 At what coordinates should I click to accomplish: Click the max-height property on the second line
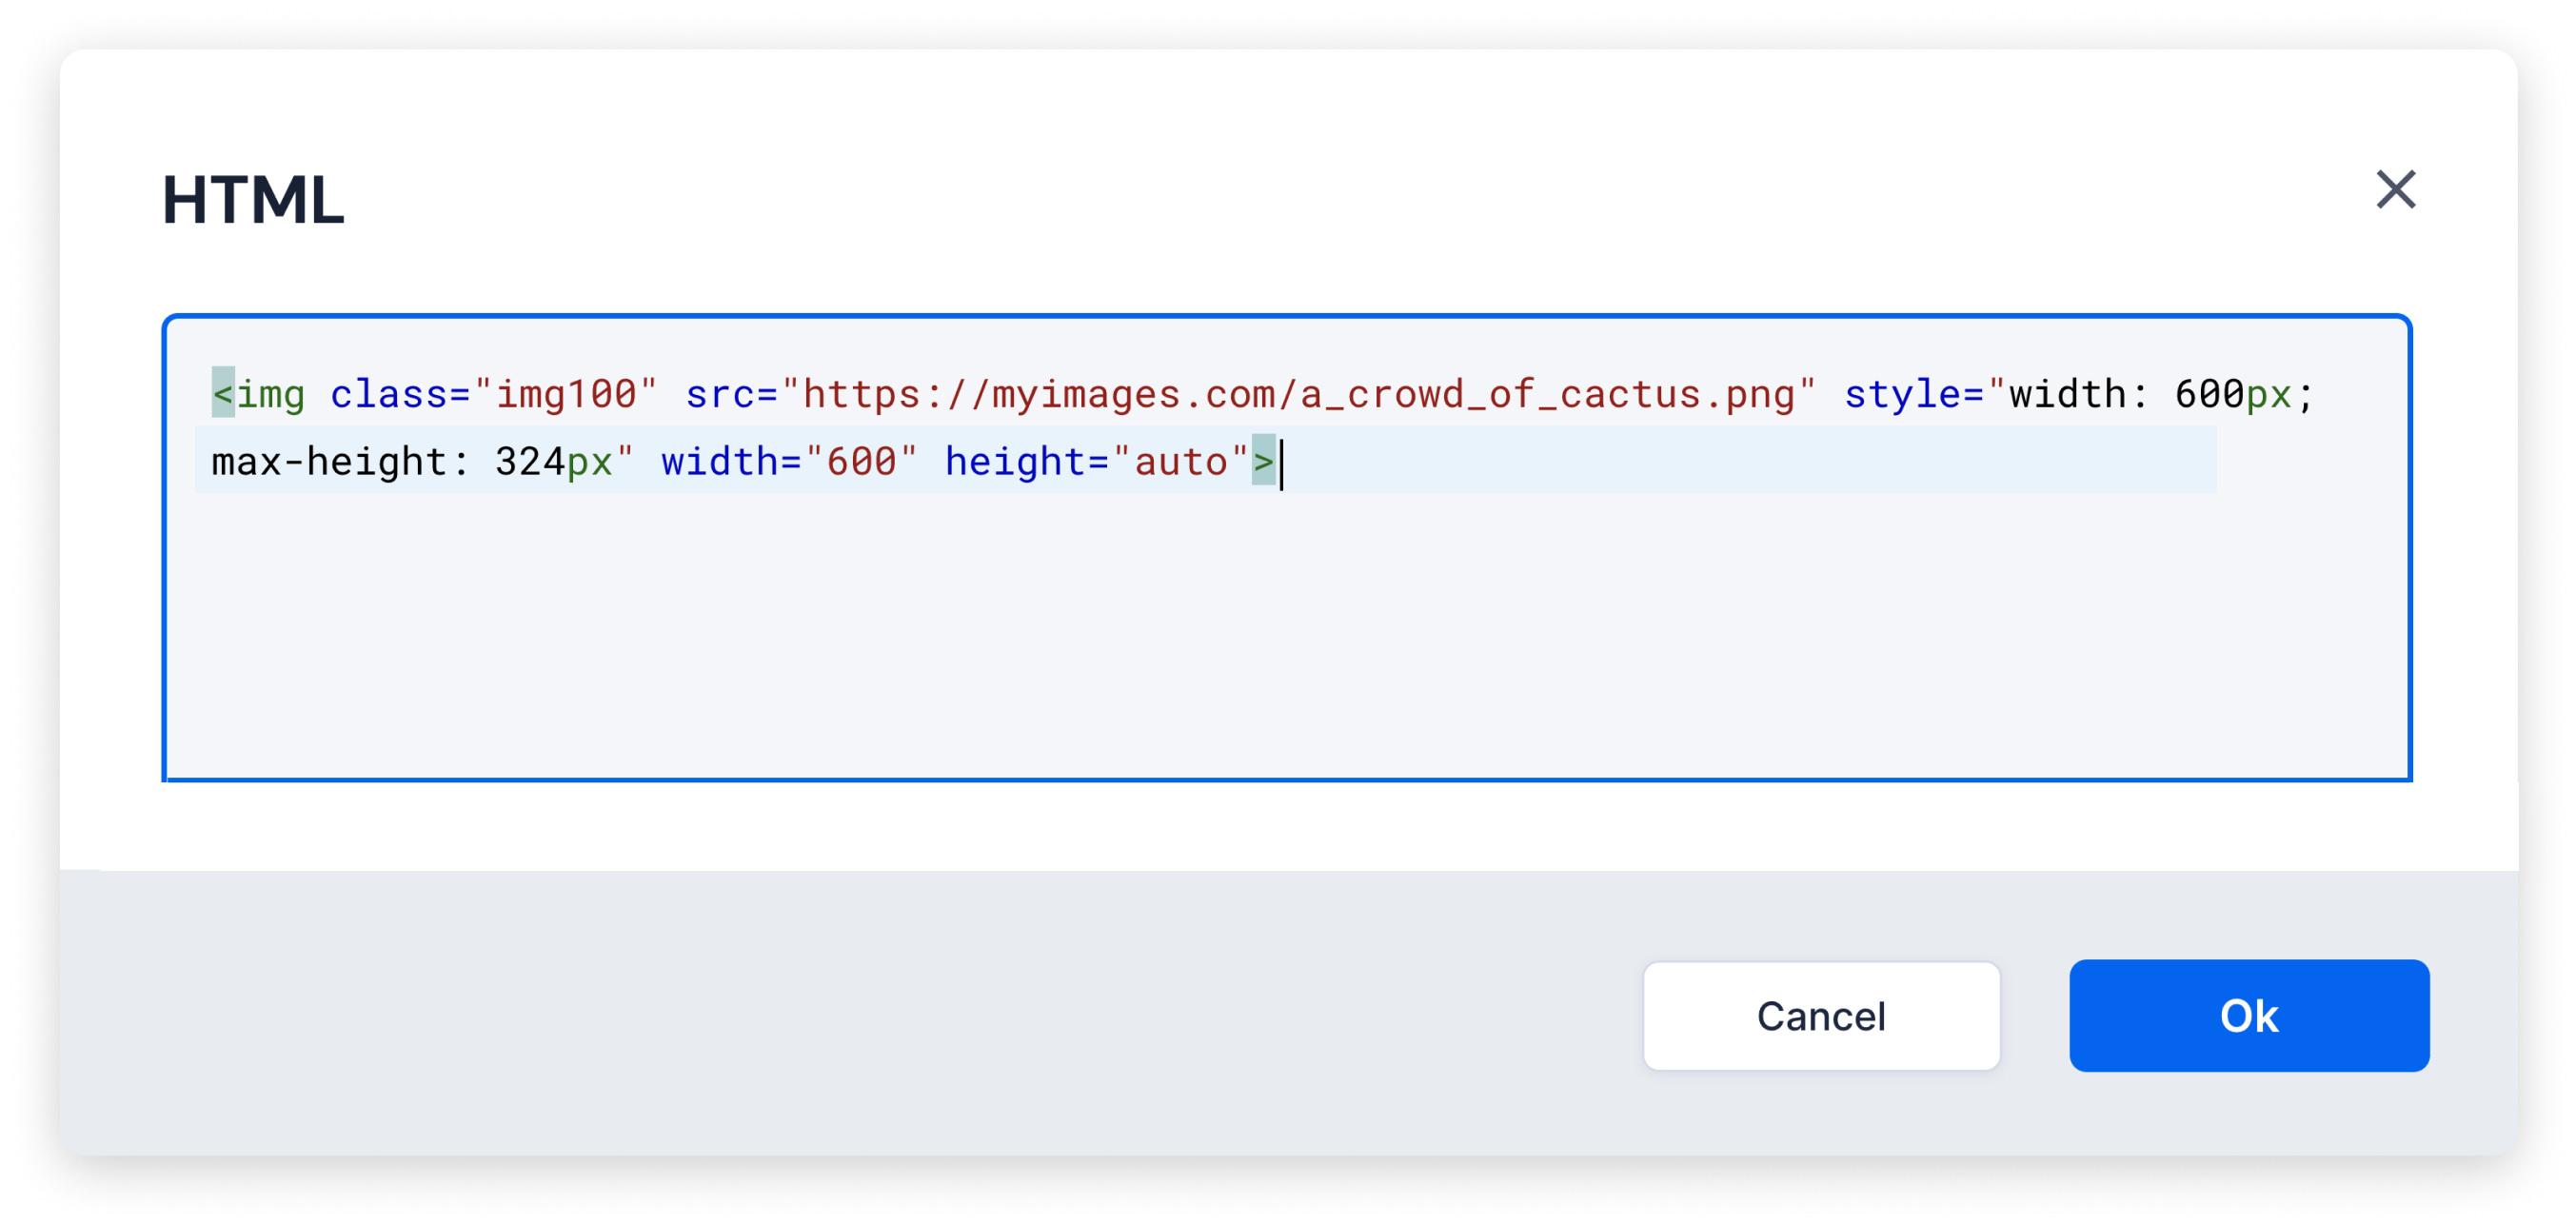click(328, 462)
